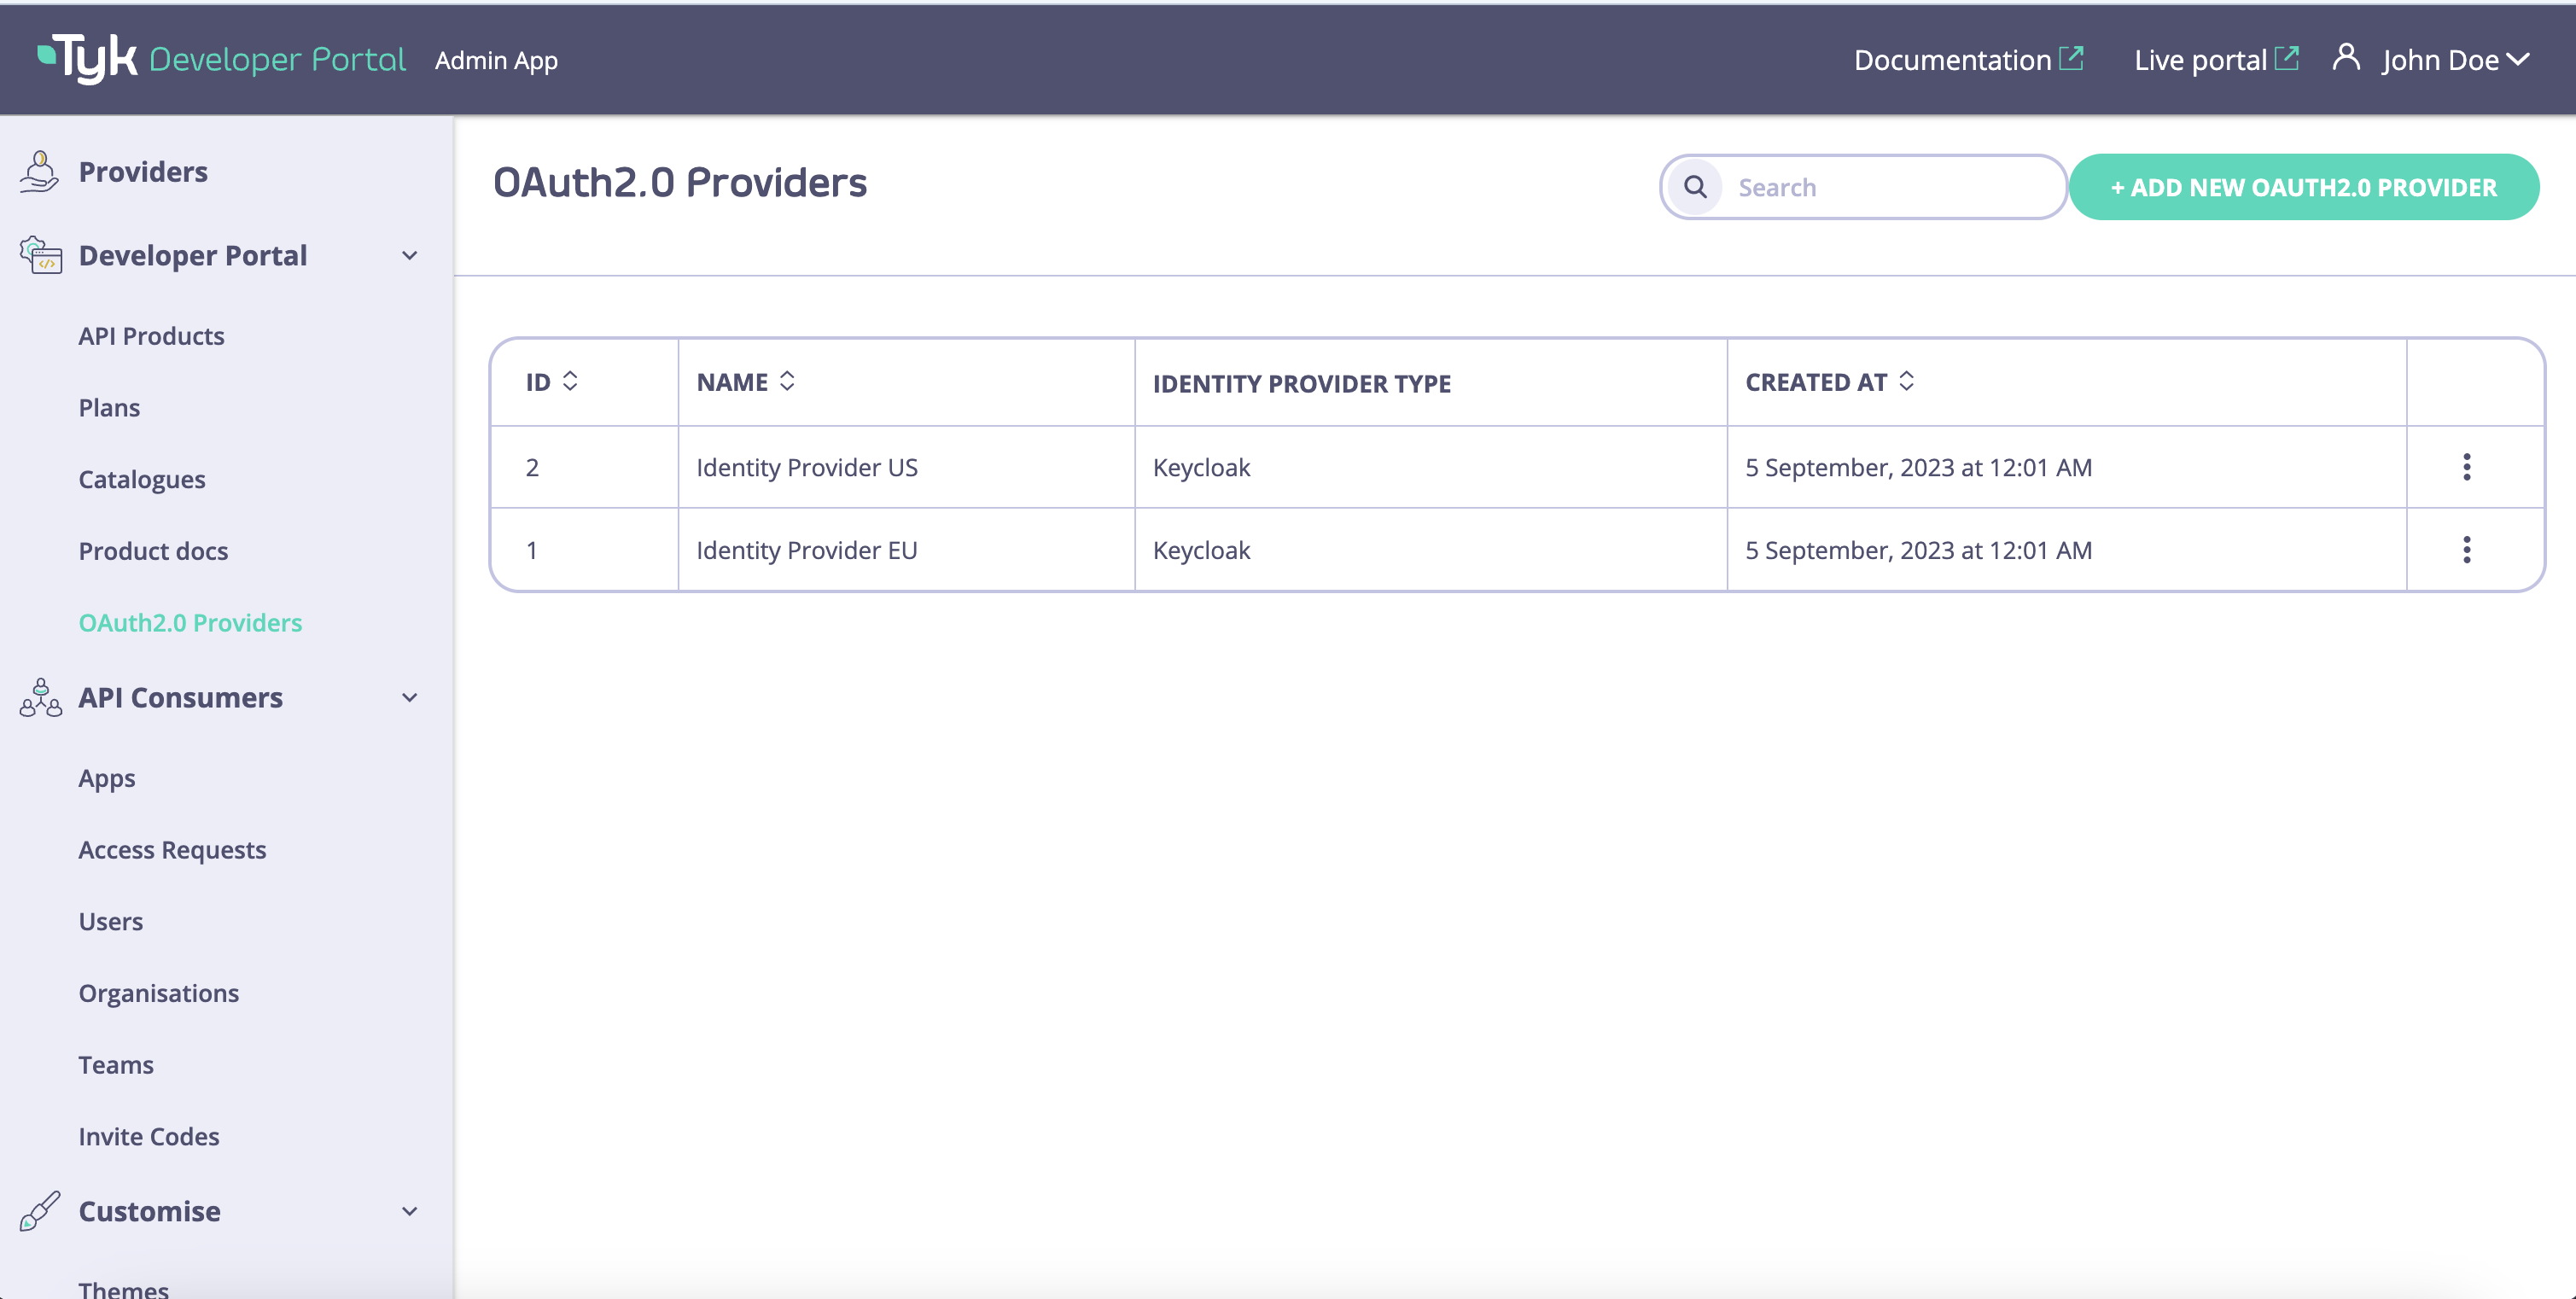Select the Customise paintbrush icon
Screen dimensions: 2576x1299
coord(38,1210)
